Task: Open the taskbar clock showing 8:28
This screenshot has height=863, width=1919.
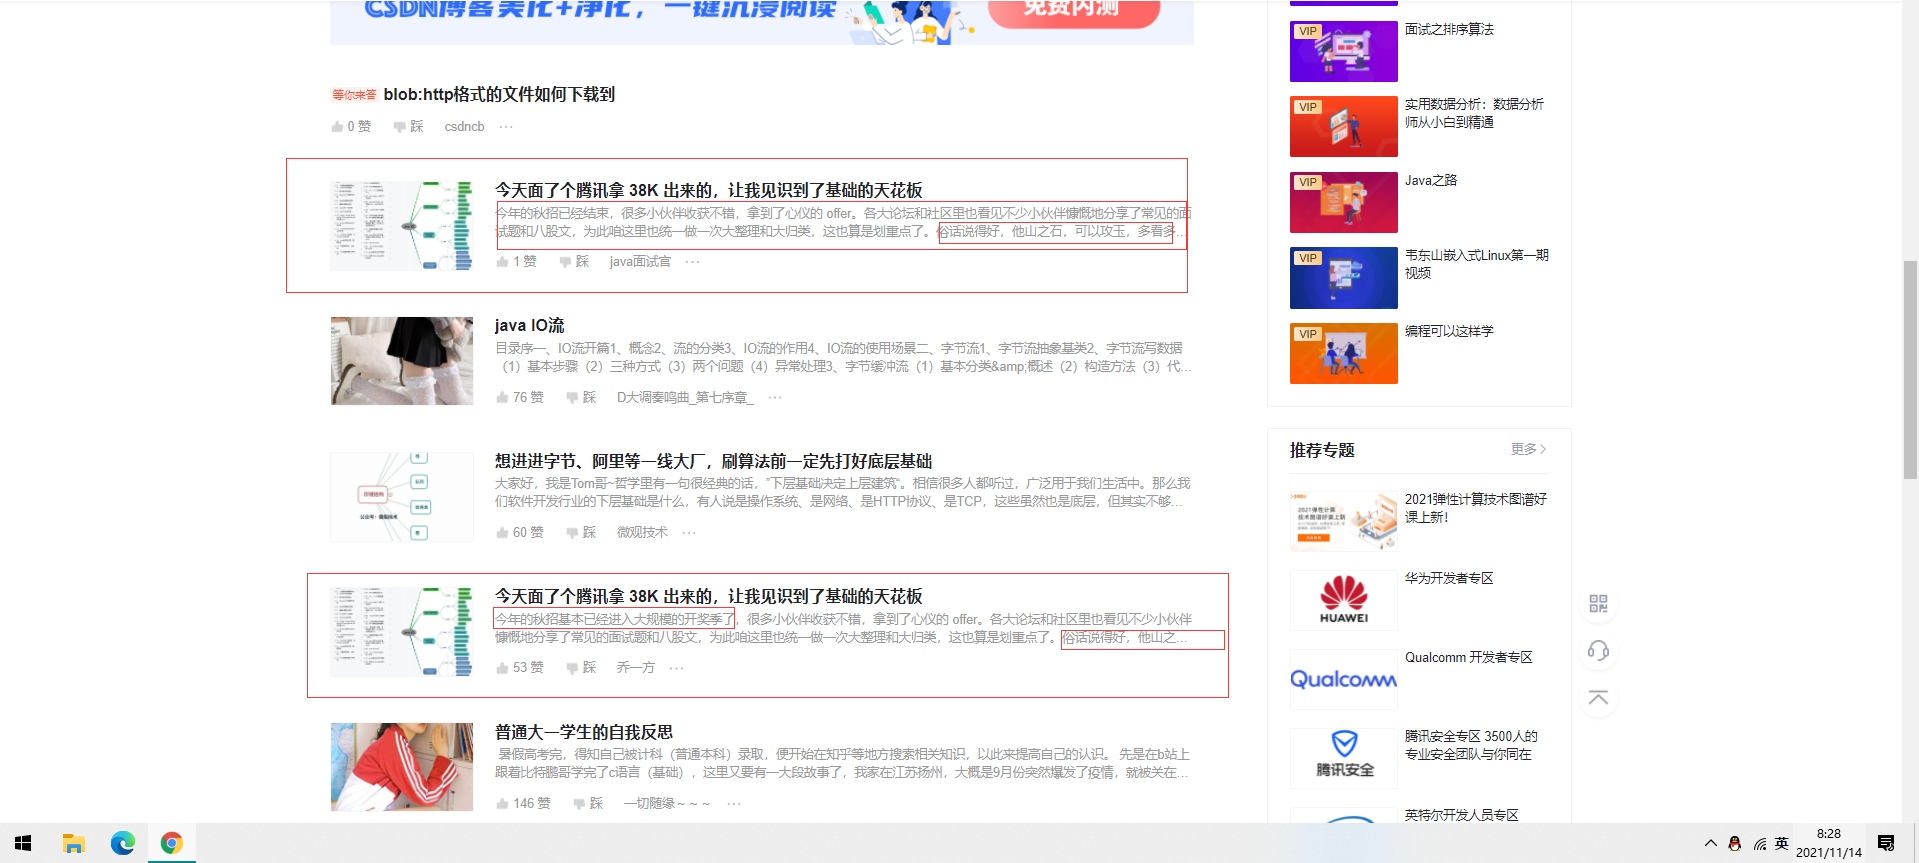Action: pyautogui.click(x=1829, y=844)
